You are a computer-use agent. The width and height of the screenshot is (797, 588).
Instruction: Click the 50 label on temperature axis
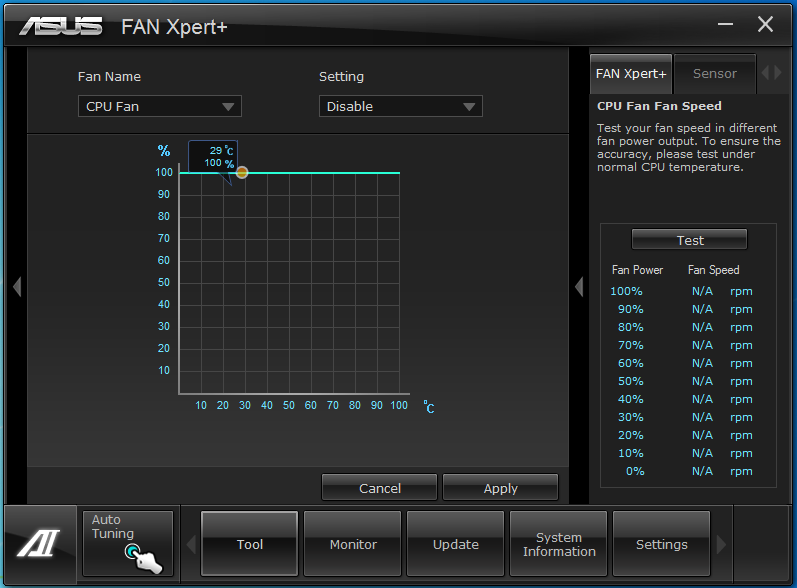[289, 405]
